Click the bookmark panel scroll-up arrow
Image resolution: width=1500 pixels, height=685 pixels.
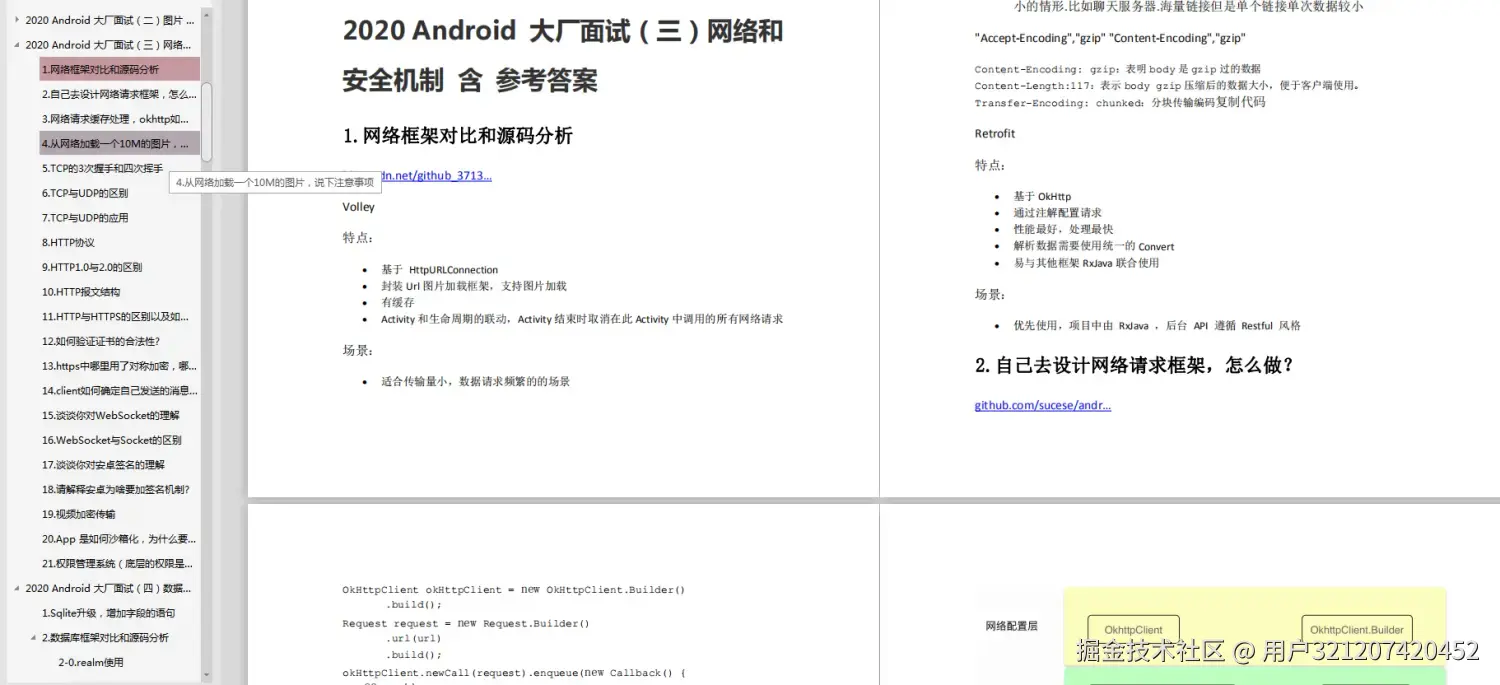click(x=207, y=17)
